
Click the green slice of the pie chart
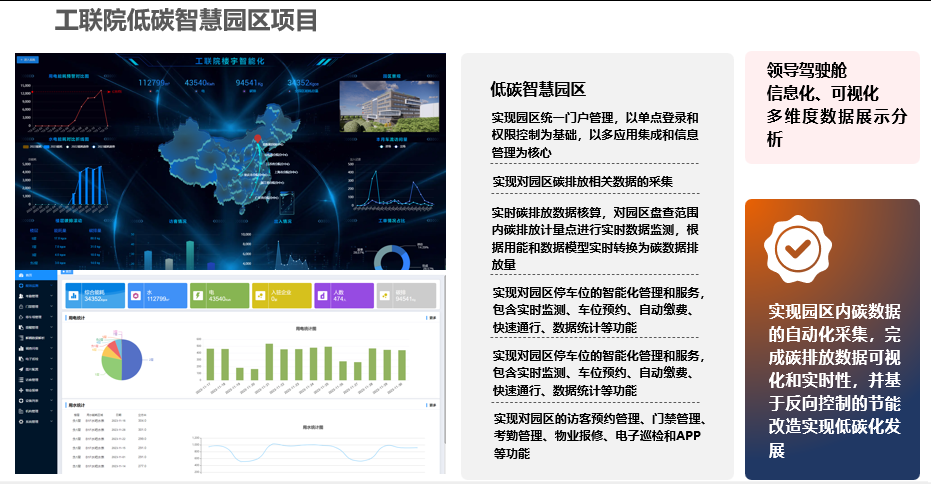[113, 368]
